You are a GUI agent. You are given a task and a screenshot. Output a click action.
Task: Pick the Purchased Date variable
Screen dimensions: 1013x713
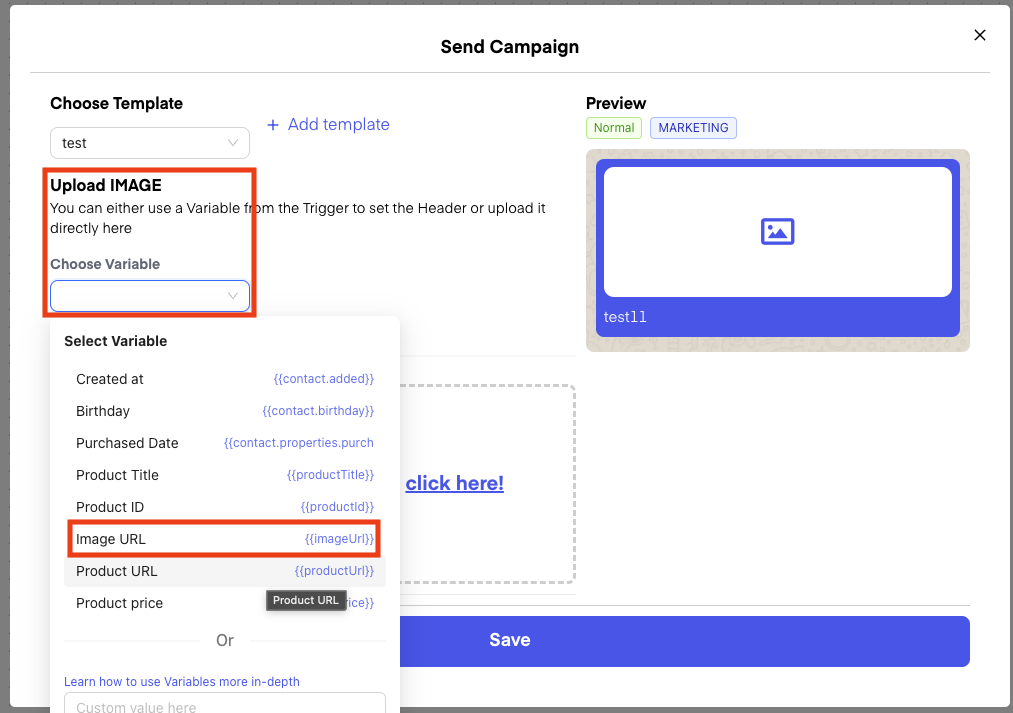click(224, 443)
